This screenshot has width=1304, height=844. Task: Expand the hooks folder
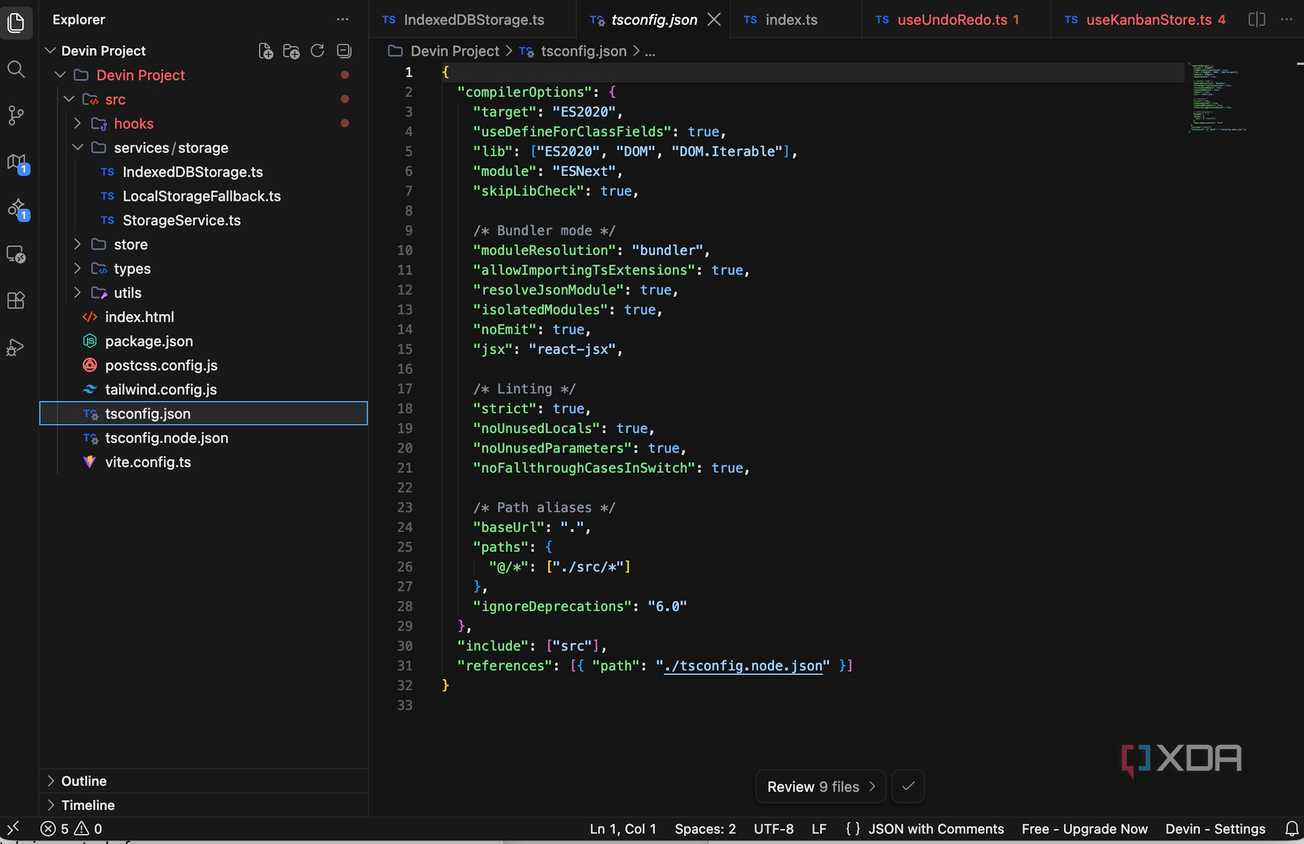[78, 124]
